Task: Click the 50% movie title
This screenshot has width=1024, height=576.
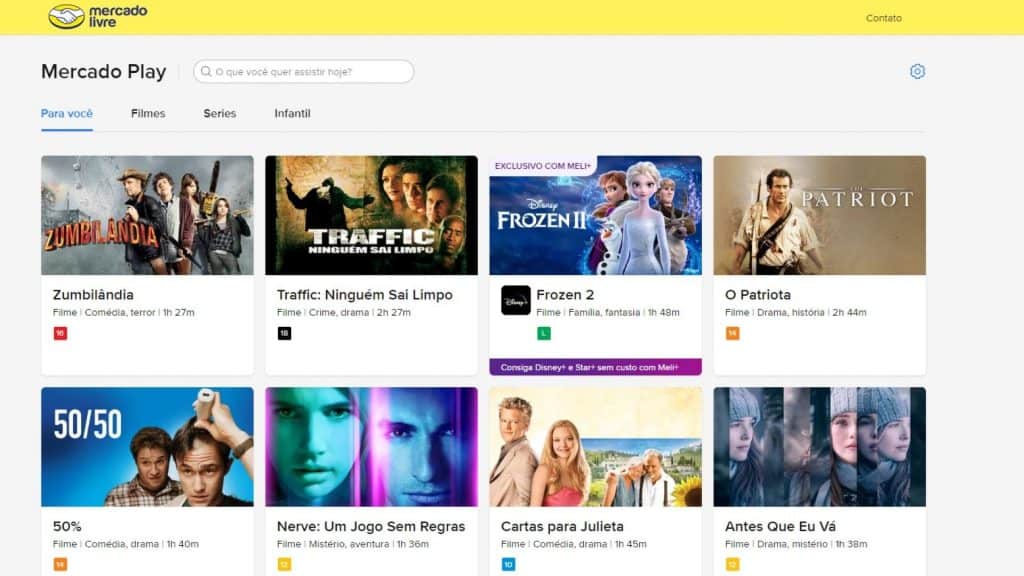Action: point(67,526)
